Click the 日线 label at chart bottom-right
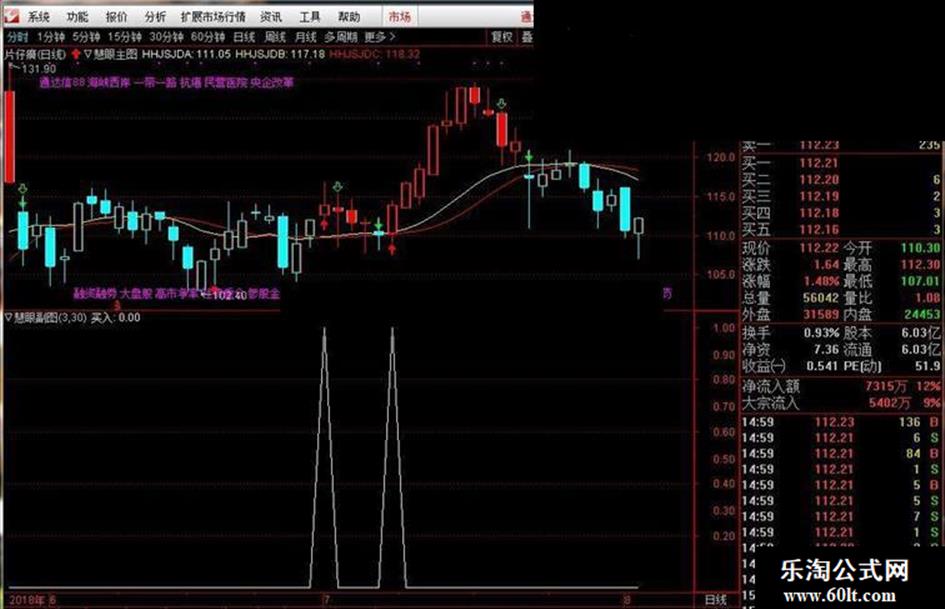Screen dimensions: 945x609 [x=715, y=600]
